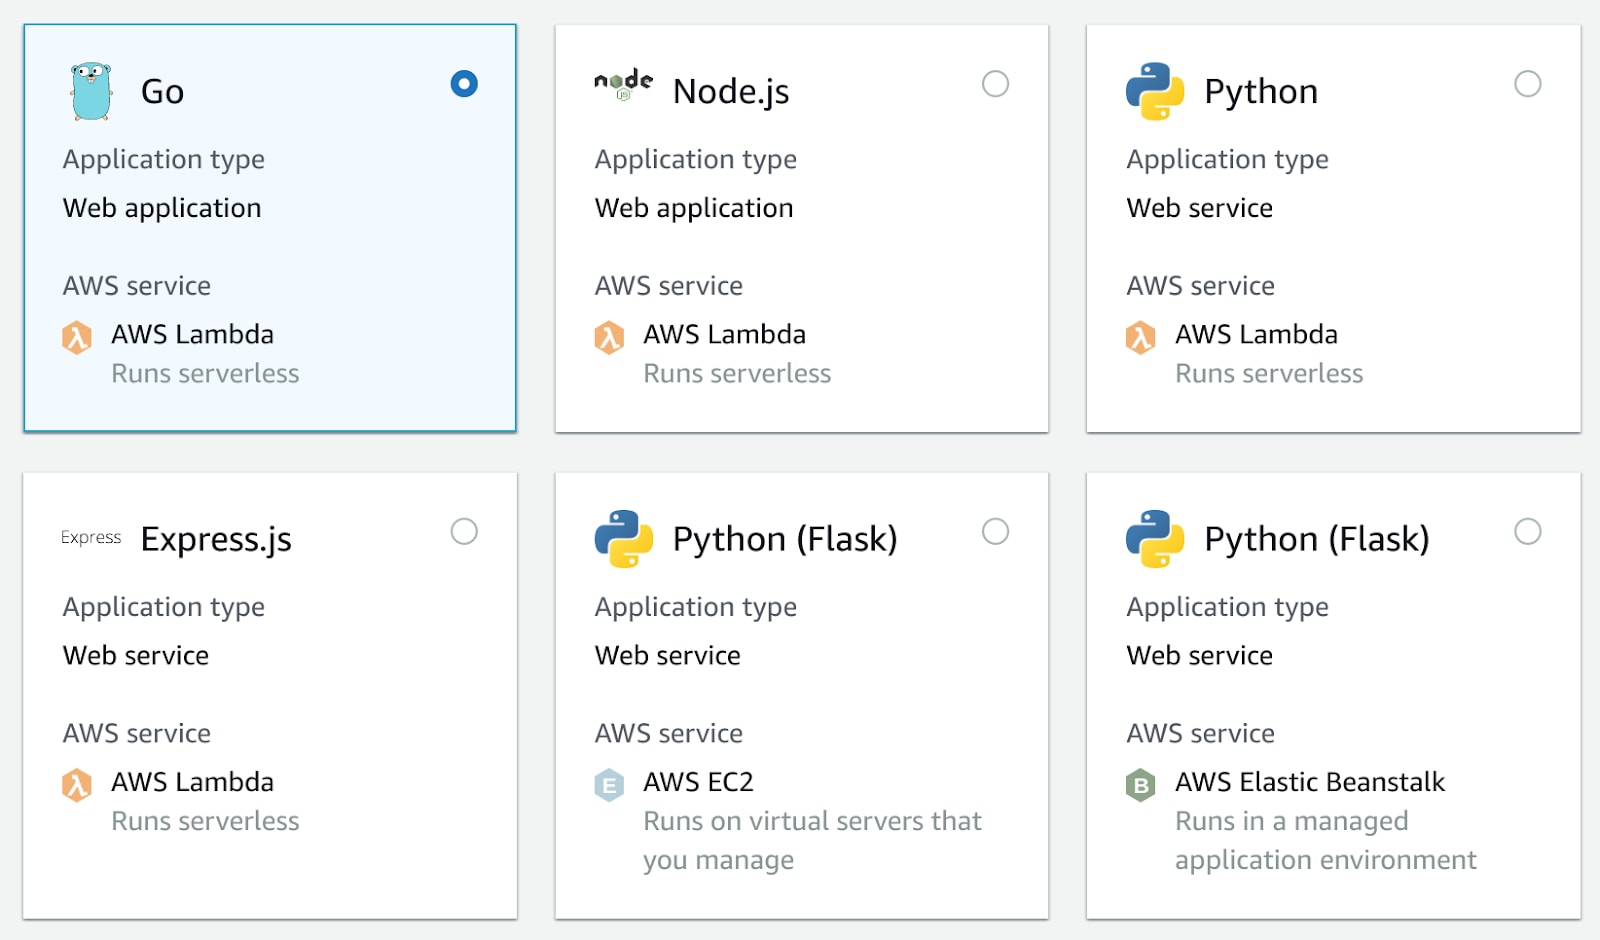Select the Go template radio button
Image resolution: width=1600 pixels, height=940 pixels.
click(464, 83)
